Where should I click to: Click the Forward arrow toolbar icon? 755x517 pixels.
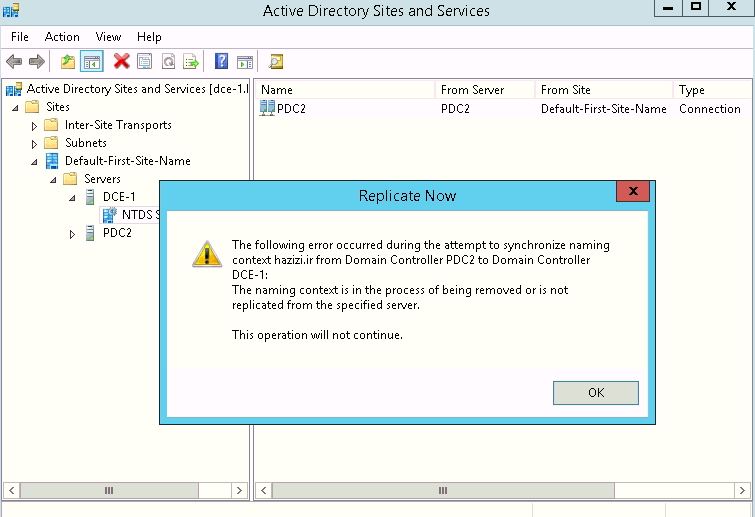tap(37, 62)
